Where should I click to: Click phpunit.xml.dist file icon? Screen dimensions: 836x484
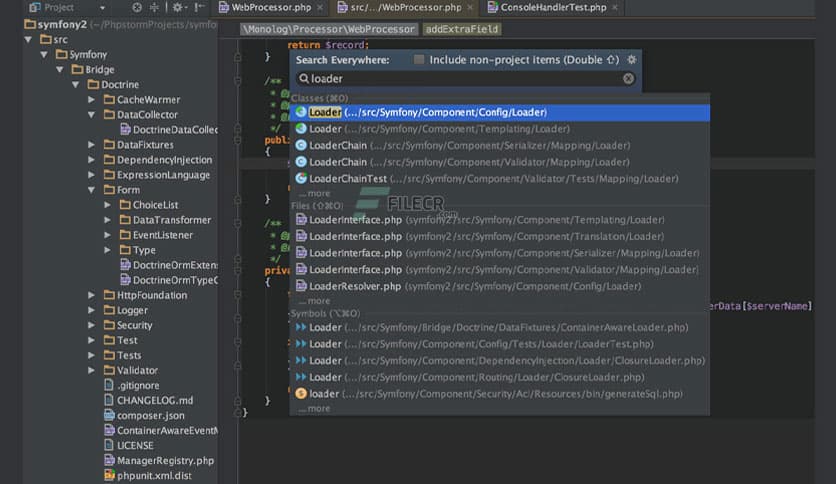tap(109, 475)
